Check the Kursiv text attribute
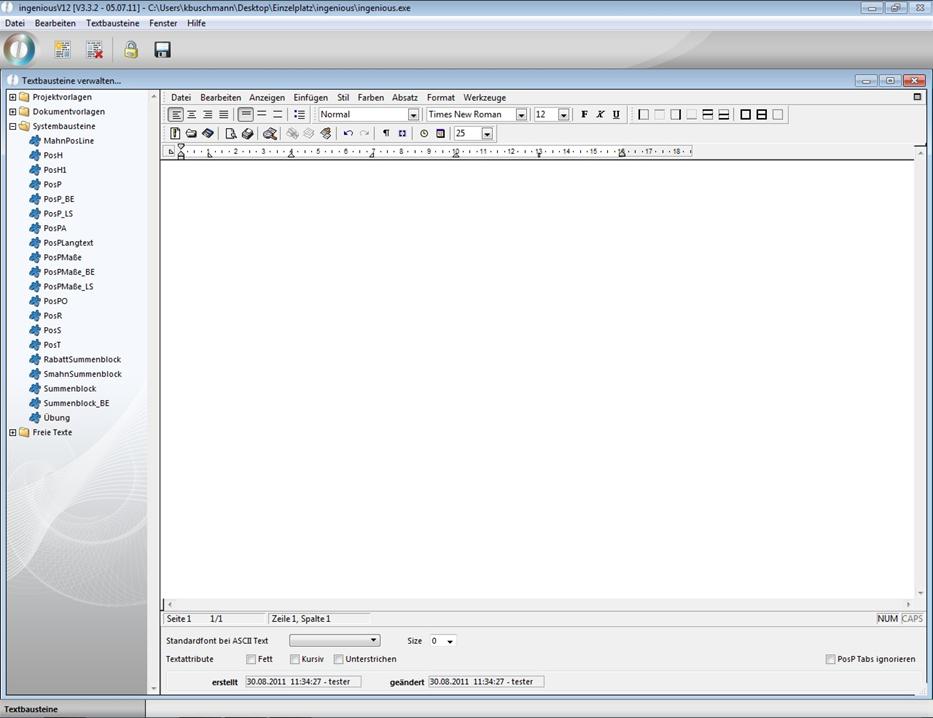Viewport: 933px width, 718px height. pos(295,659)
